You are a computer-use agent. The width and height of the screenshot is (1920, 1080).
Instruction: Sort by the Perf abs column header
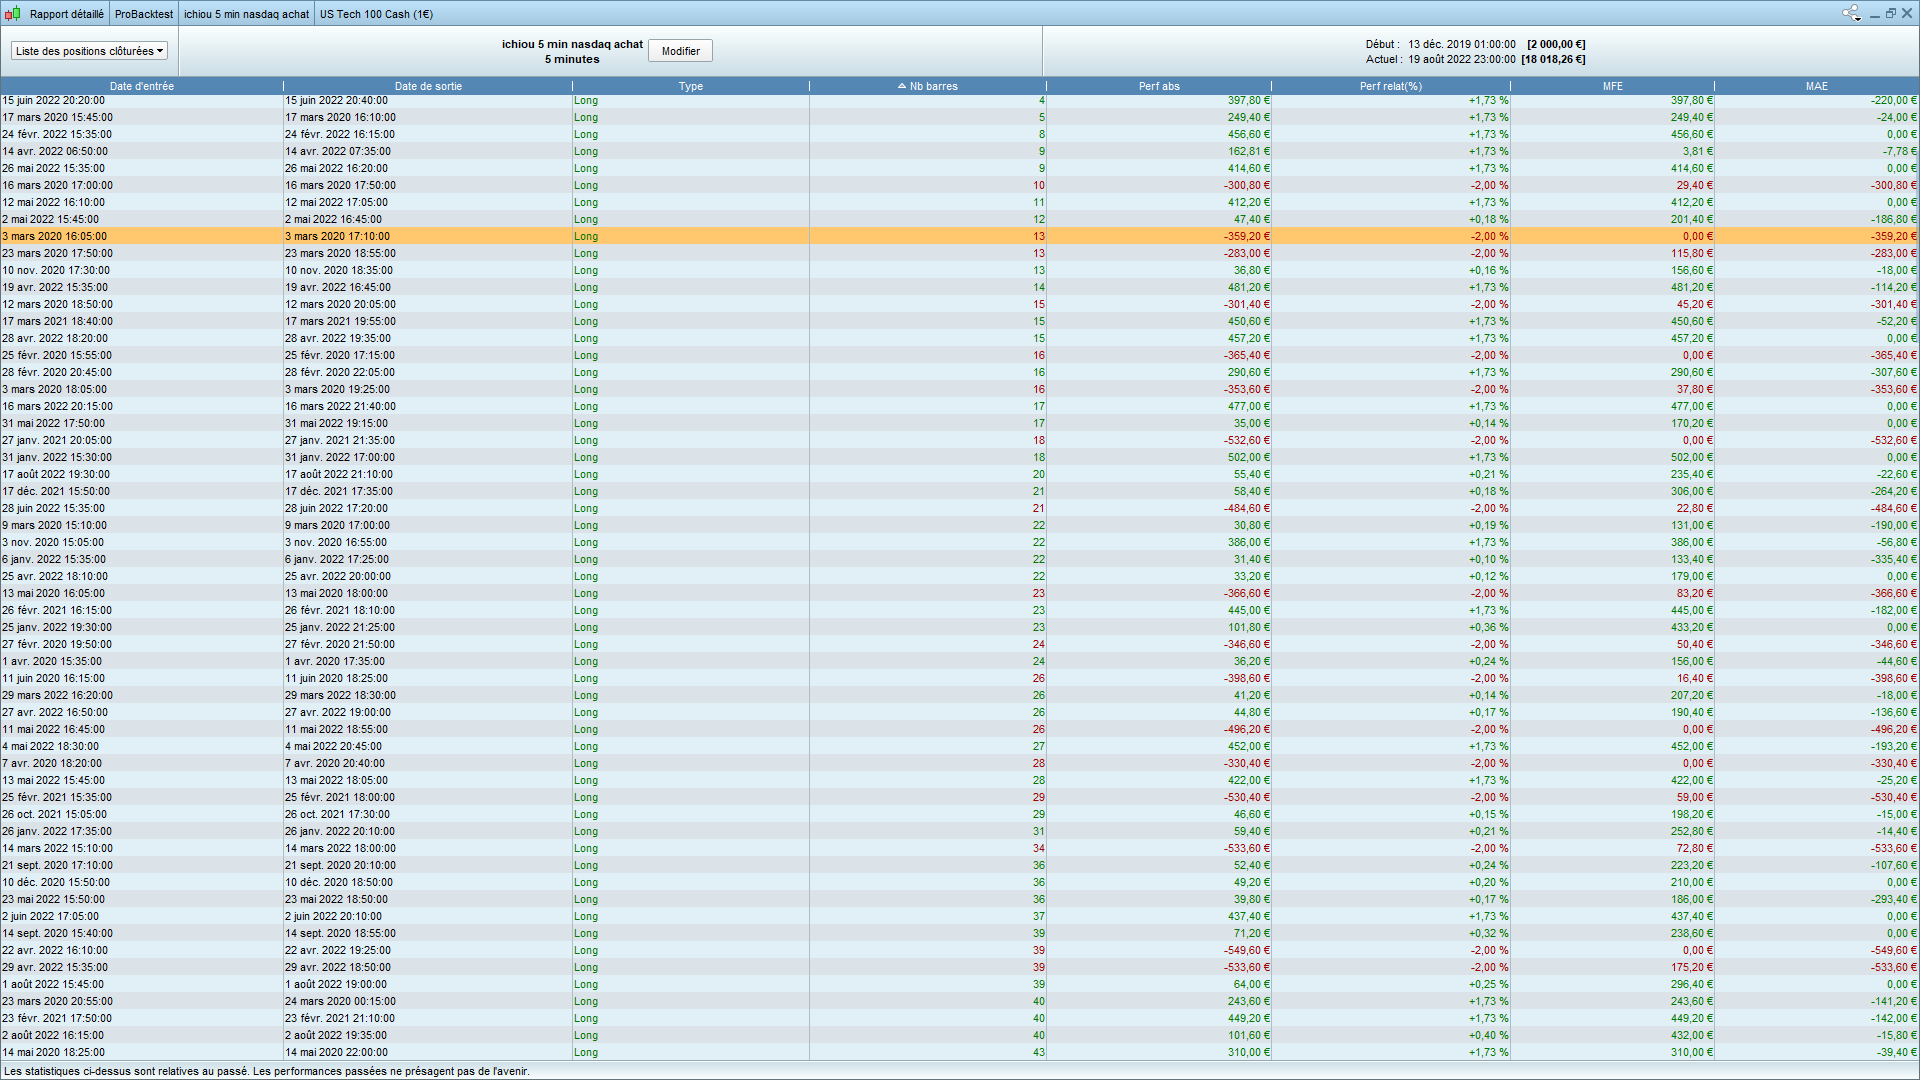tap(1158, 86)
